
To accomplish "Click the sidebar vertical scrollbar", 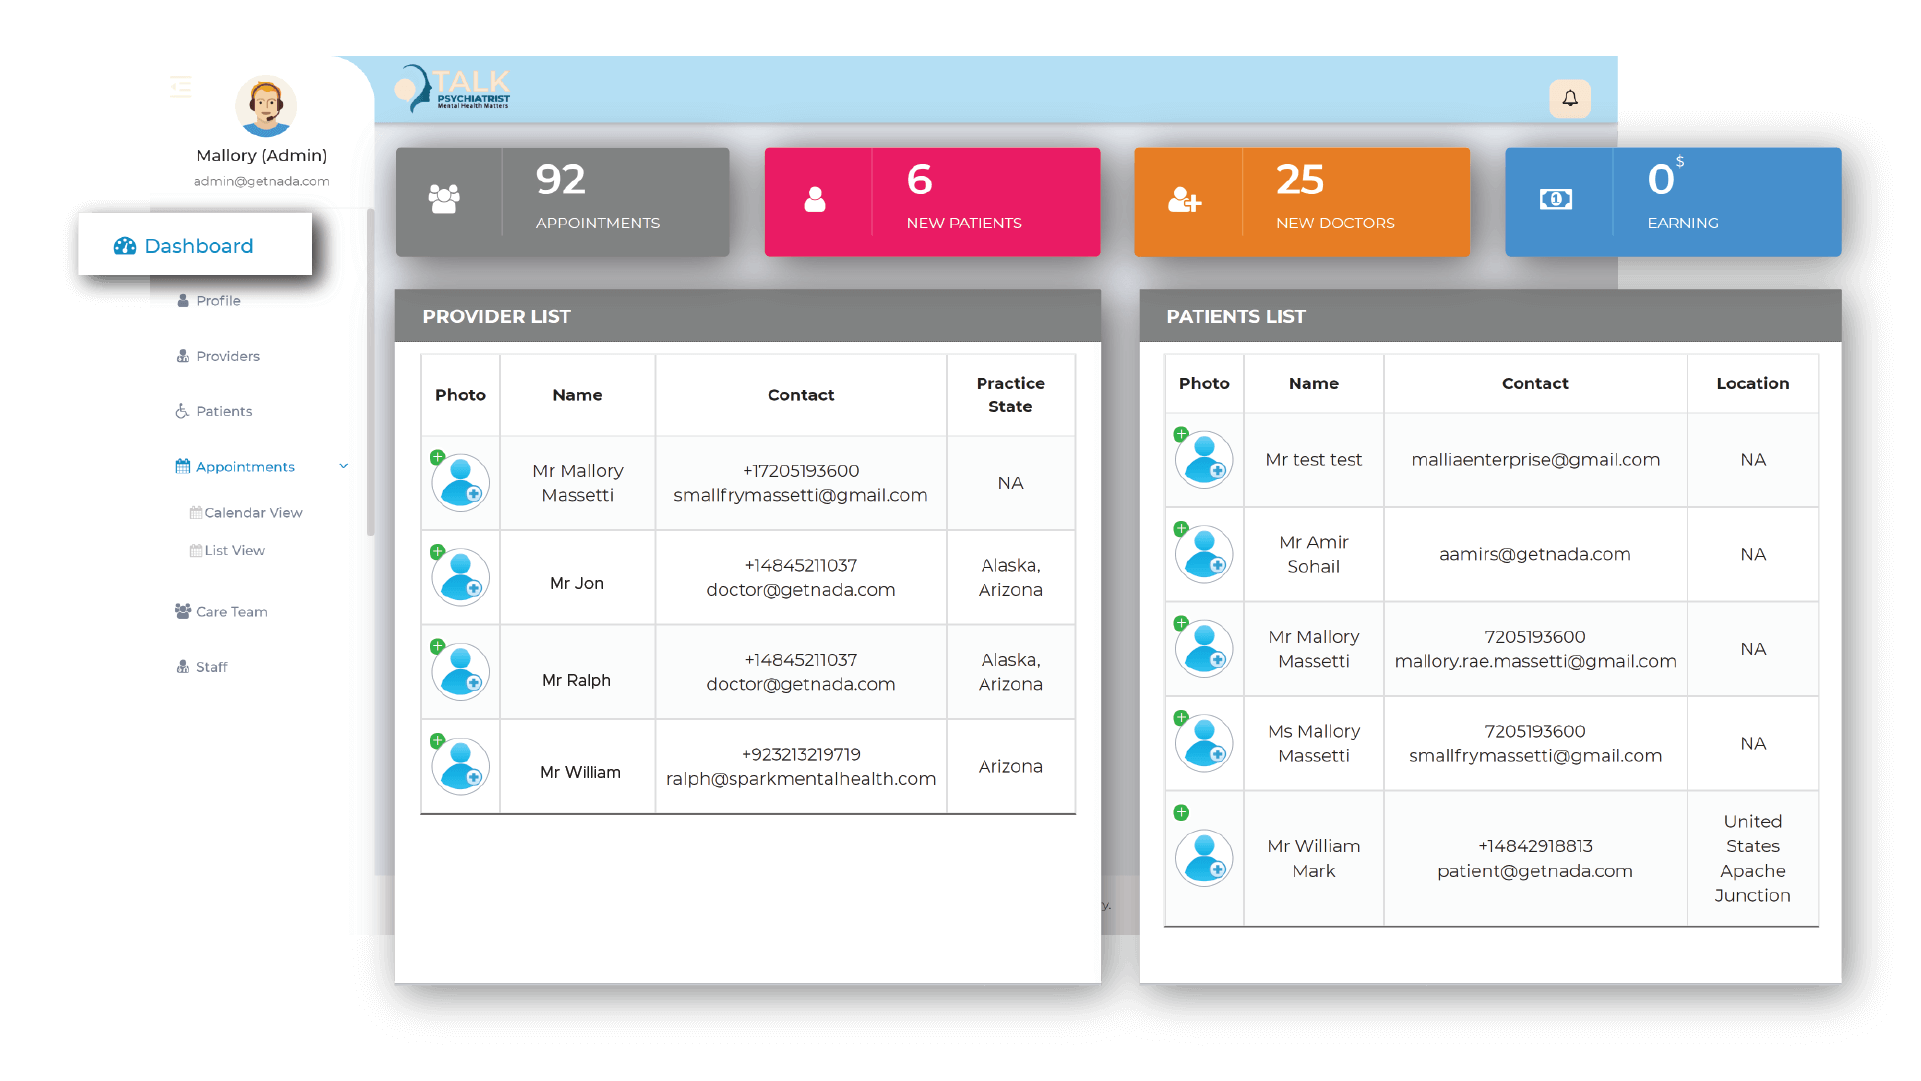I will click(x=370, y=372).
